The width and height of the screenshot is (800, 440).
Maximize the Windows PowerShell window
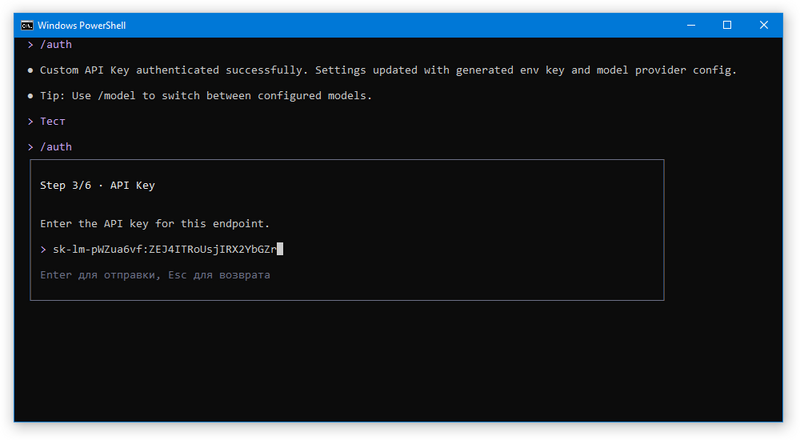727,25
